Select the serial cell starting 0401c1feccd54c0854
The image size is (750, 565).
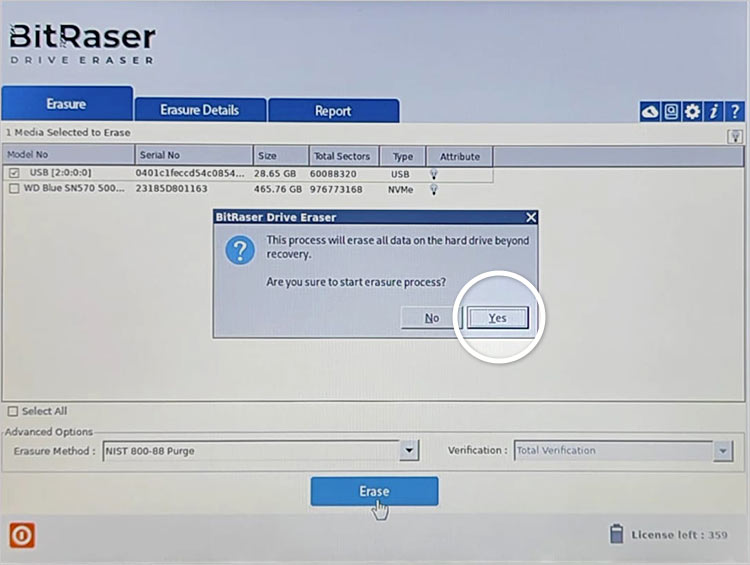[190, 173]
